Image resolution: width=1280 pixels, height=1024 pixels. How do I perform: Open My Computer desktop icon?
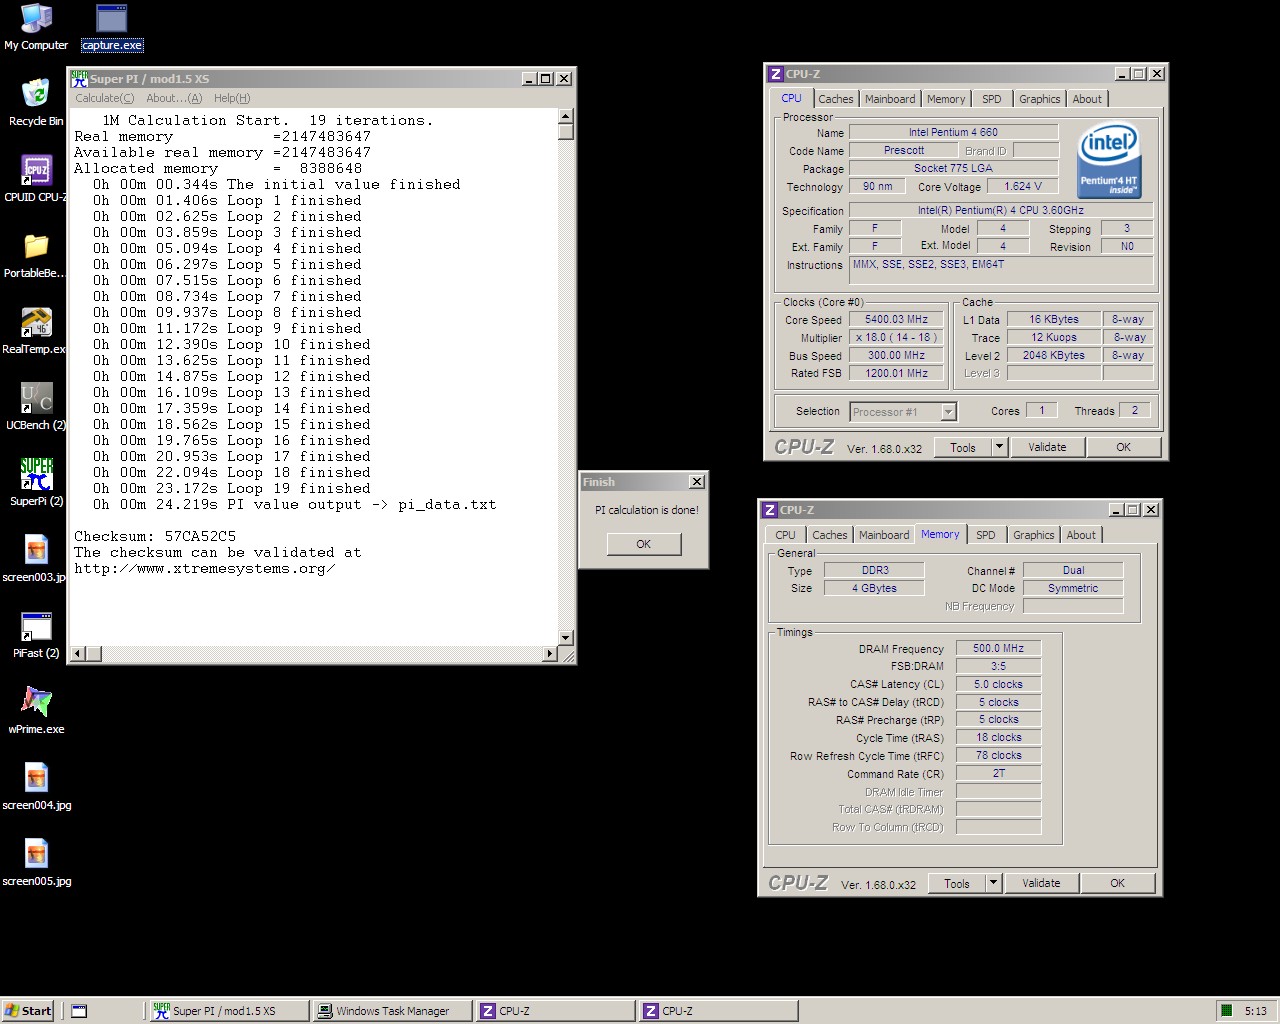click(x=36, y=27)
